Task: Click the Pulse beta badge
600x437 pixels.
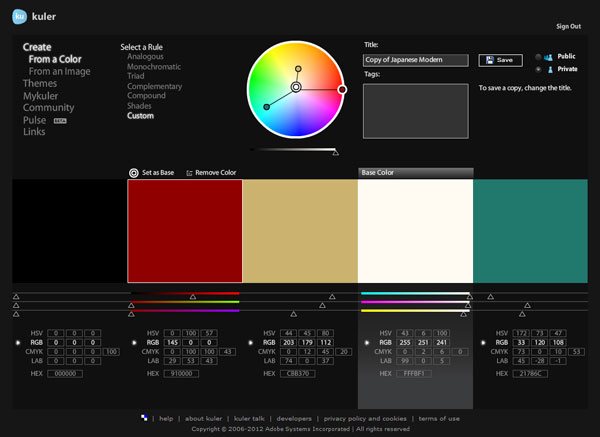Action: tap(60, 121)
